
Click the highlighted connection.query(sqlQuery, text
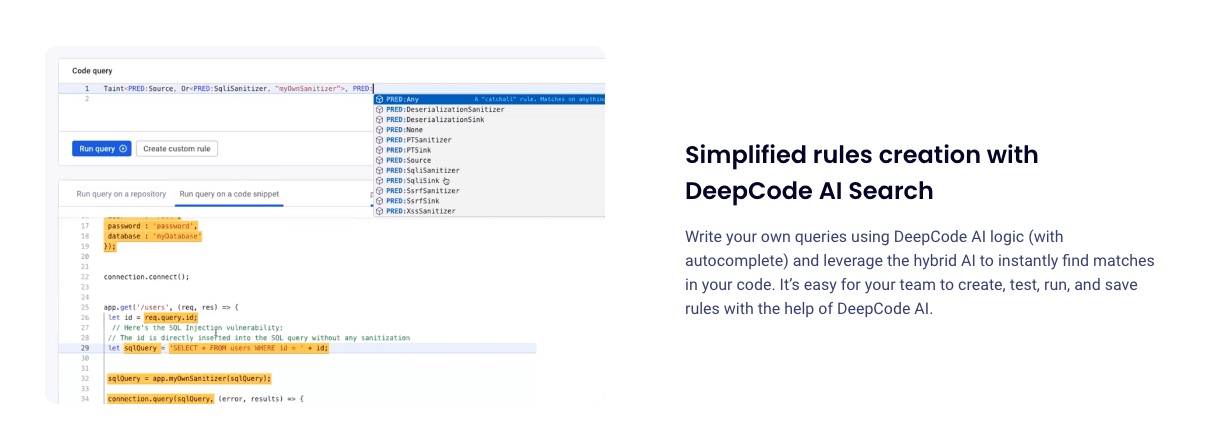coord(160,399)
